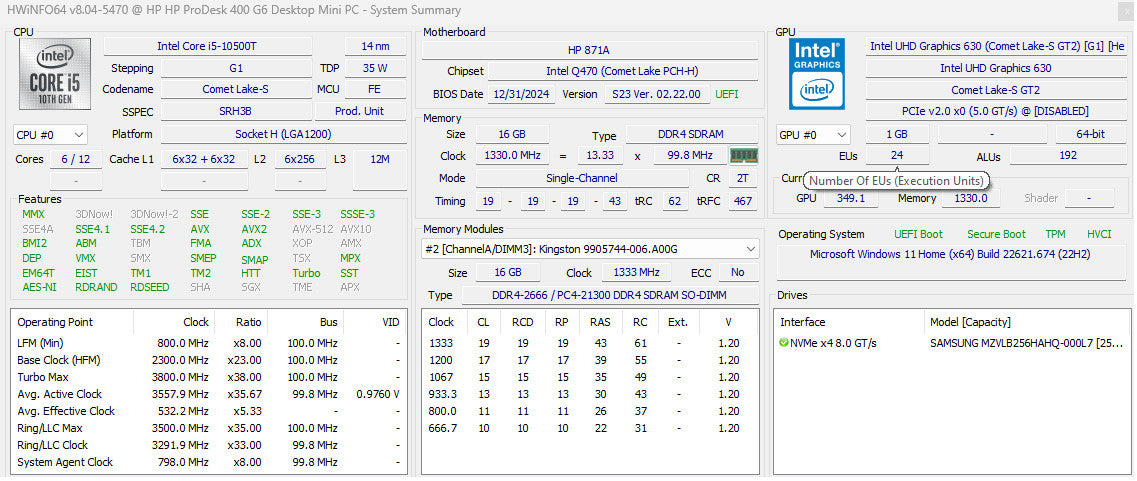Select the SAMSUNG MZVLB256HAHQ drive row
Screen dimensions: 1137x481
pos(951,343)
